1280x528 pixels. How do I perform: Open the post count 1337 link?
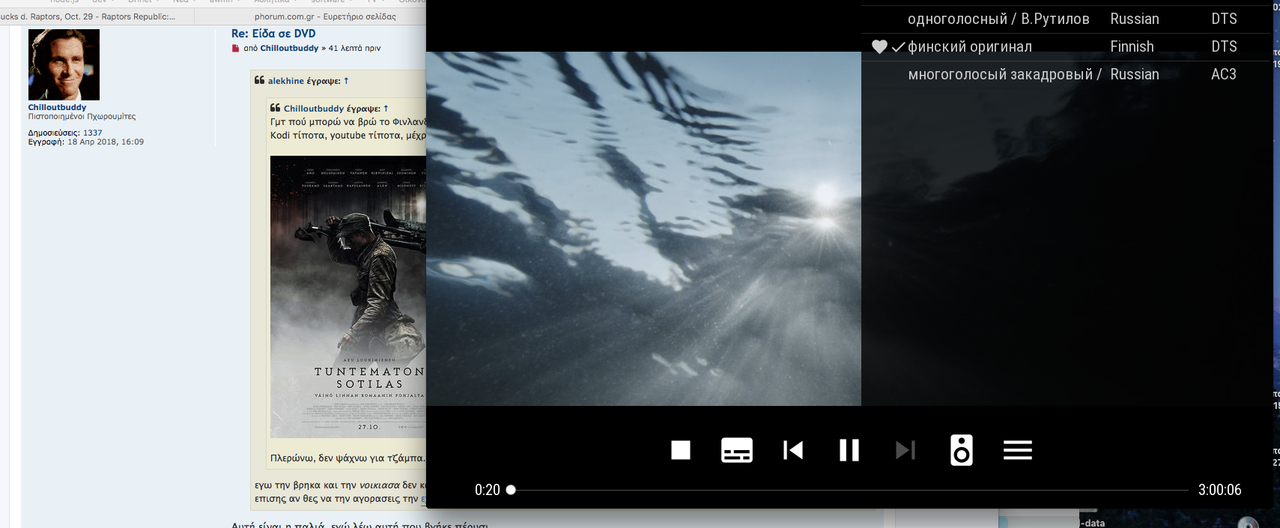click(x=92, y=132)
